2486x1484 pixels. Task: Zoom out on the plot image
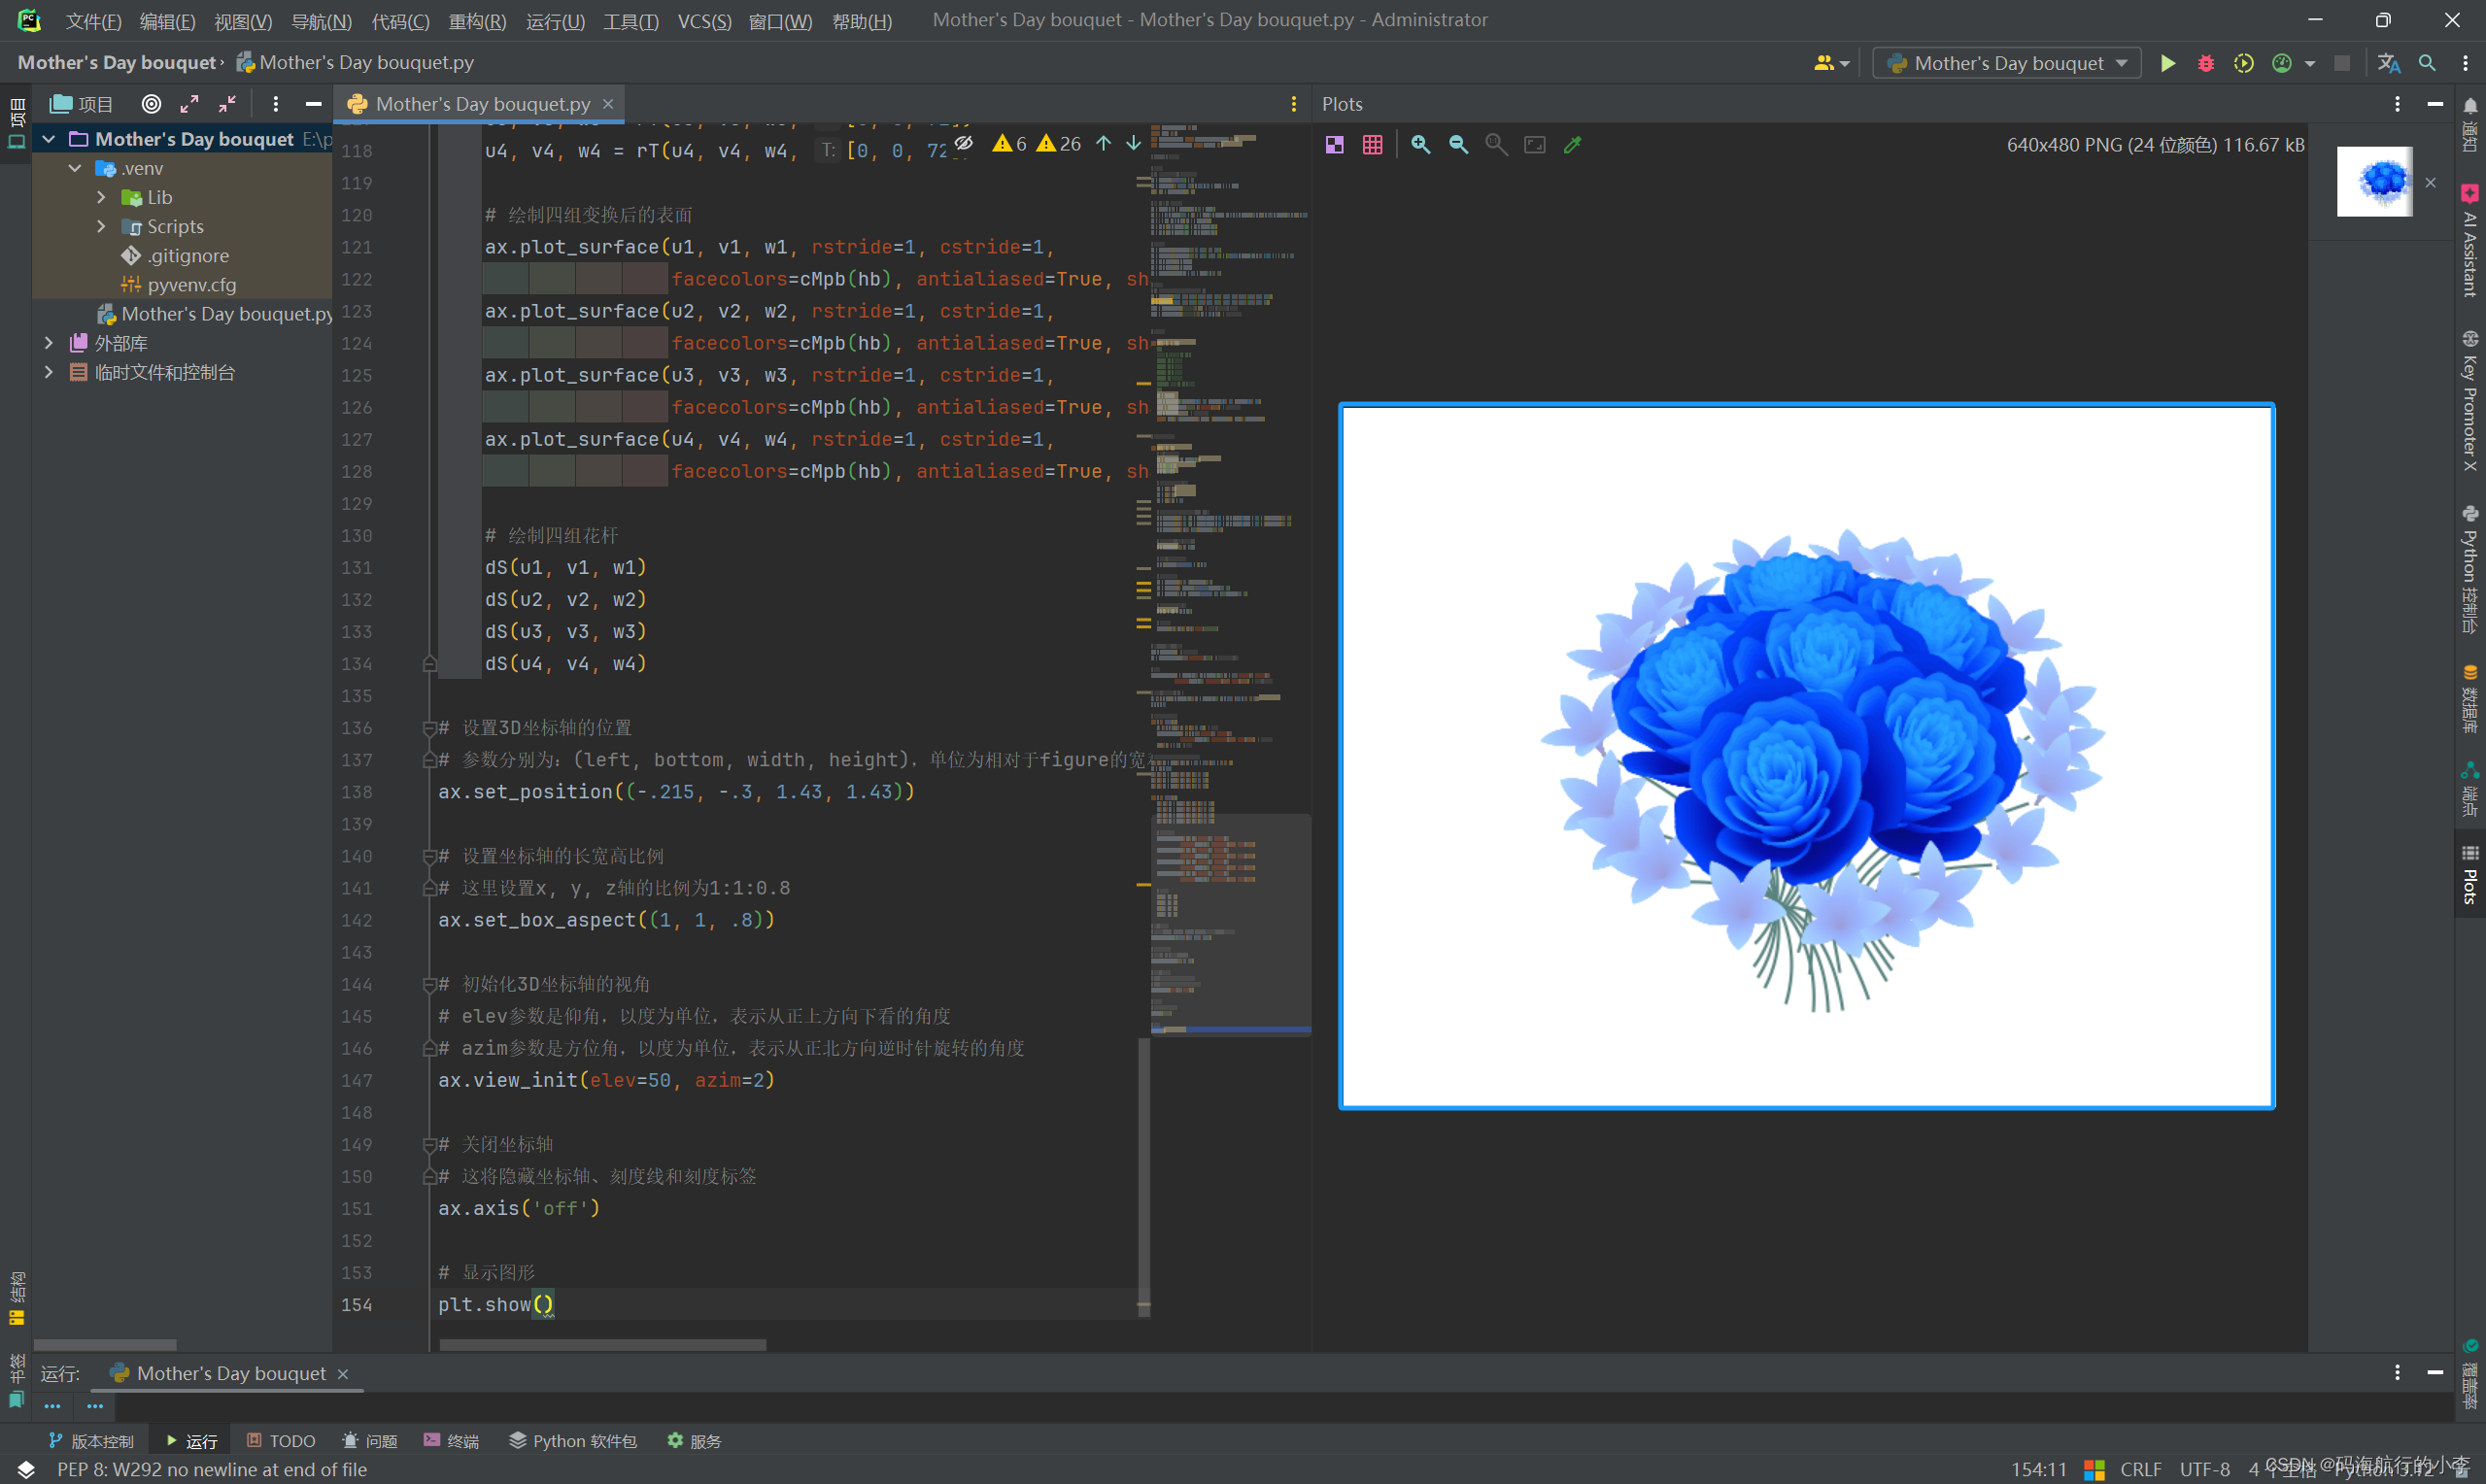1458,145
